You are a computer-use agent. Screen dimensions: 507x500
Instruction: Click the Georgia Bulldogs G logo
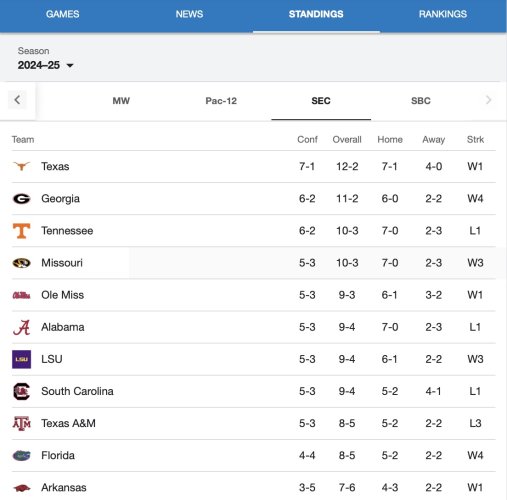pyautogui.click(x=21, y=199)
